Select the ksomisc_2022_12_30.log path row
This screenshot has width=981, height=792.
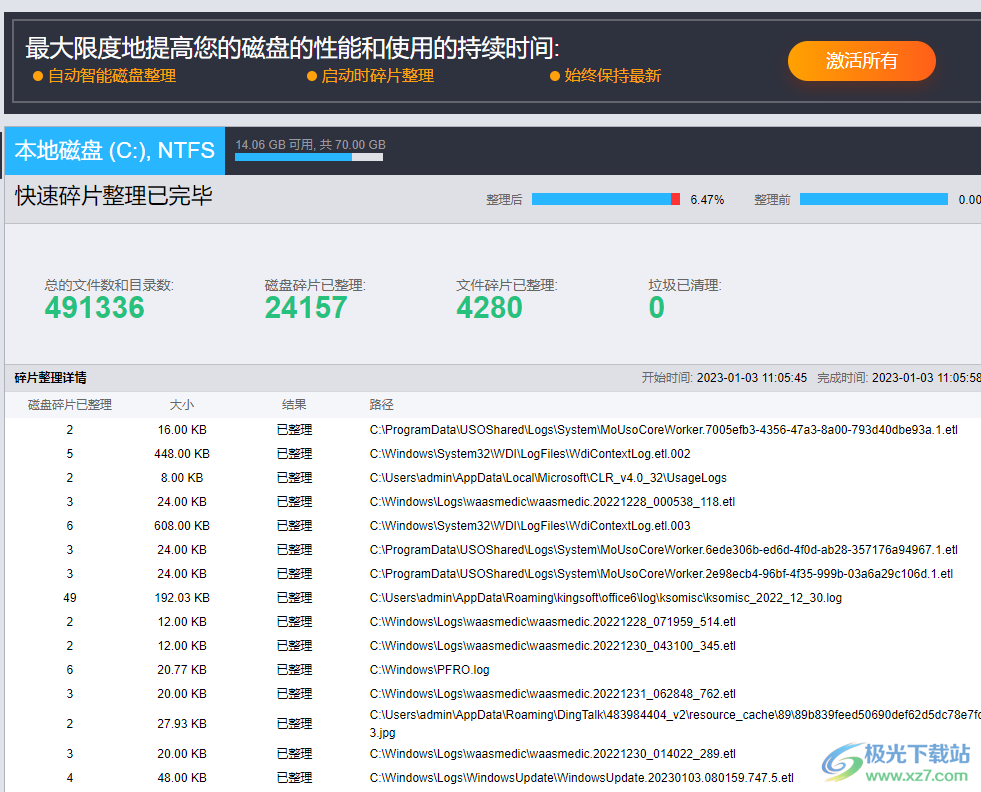pyautogui.click(x=493, y=598)
